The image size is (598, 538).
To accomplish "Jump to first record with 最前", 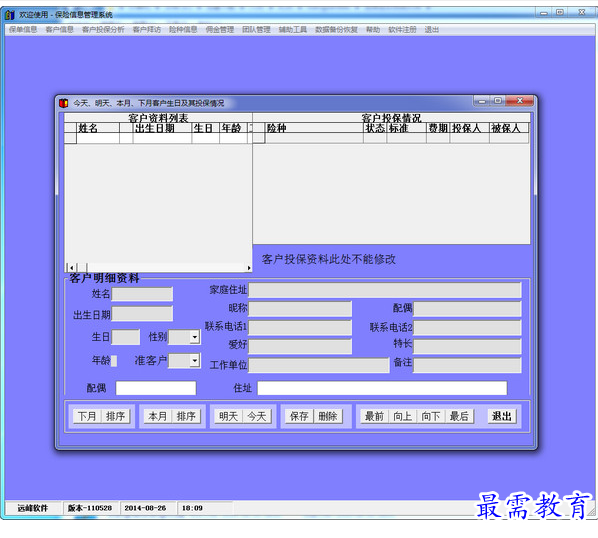I will pos(374,416).
